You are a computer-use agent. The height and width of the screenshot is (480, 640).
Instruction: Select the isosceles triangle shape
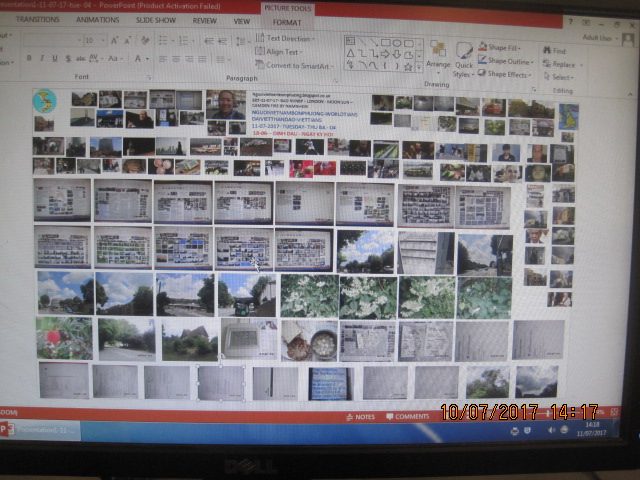point(350,53)
